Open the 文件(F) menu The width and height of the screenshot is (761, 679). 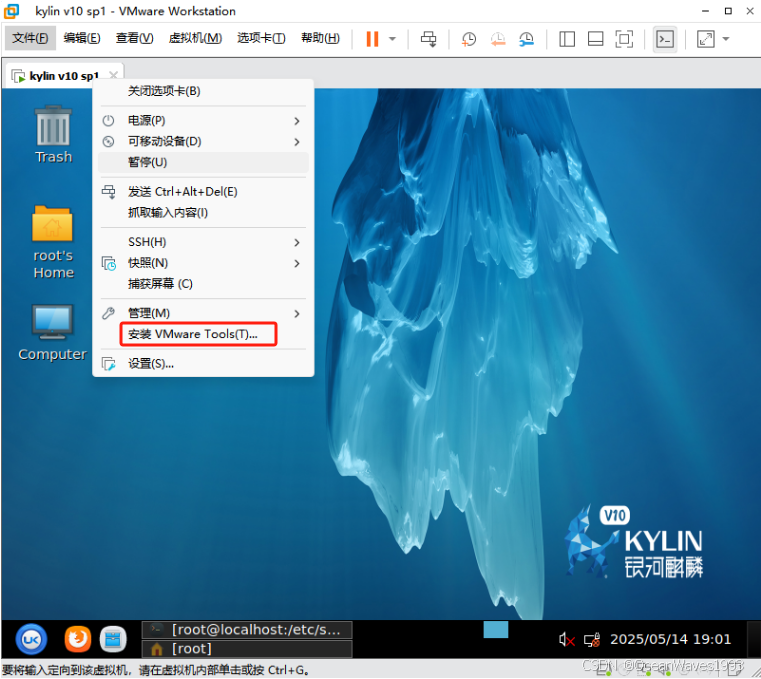[x=30, y=38]
